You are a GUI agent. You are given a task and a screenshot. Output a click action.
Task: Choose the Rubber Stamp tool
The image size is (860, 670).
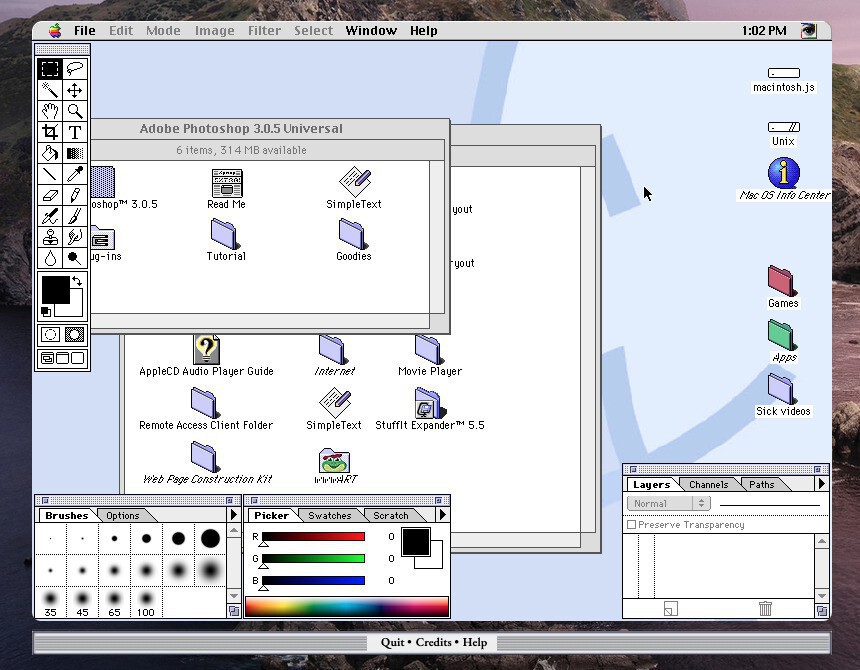click(50, 237)
